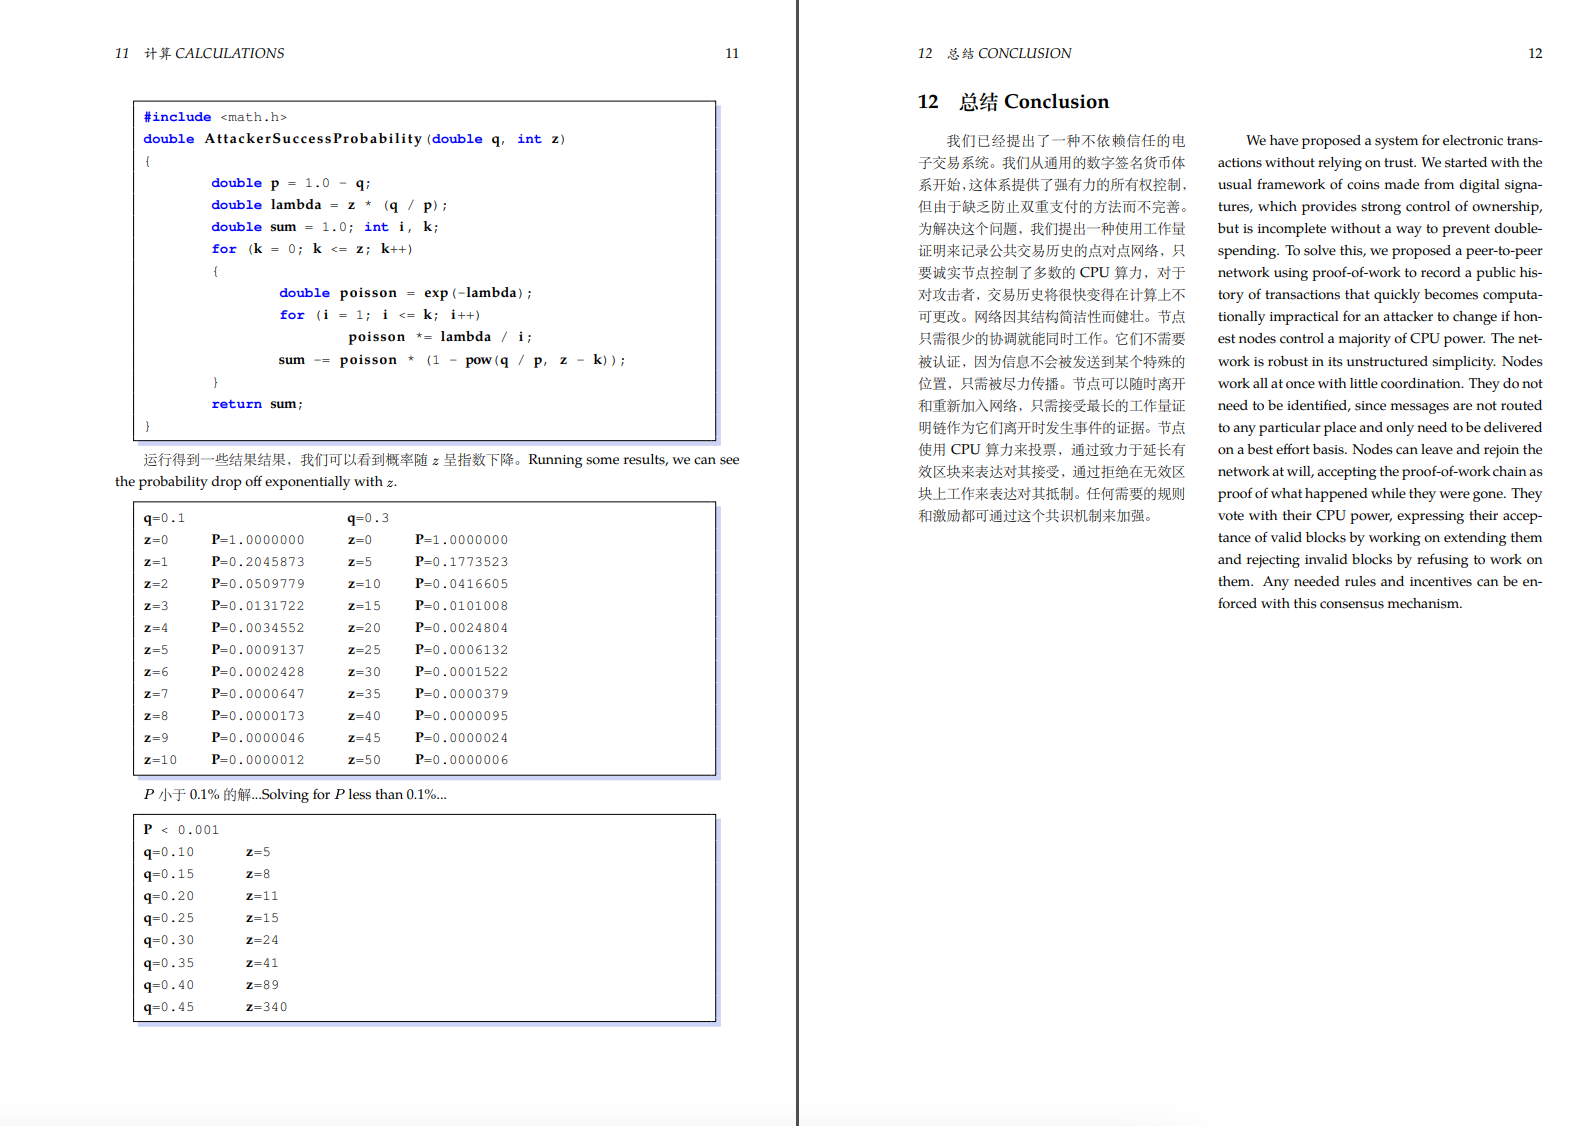
Task: Click the result 'z=89'
Action: (x=262, y=985)
